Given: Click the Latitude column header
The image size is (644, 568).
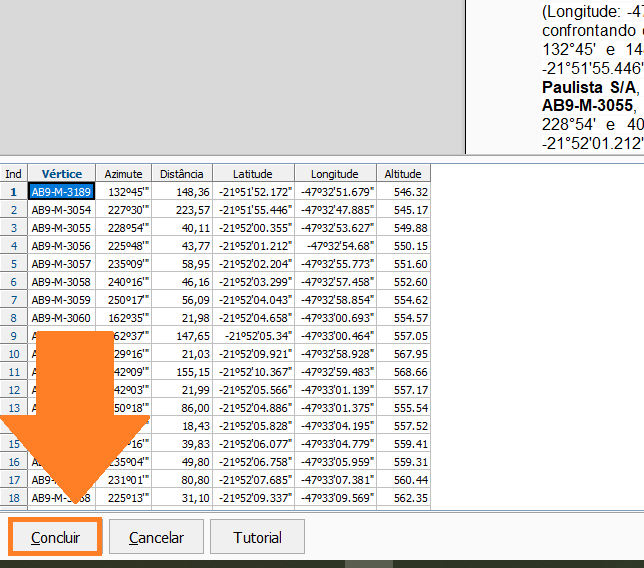Looking at the screenshot, I should (255, 173).
